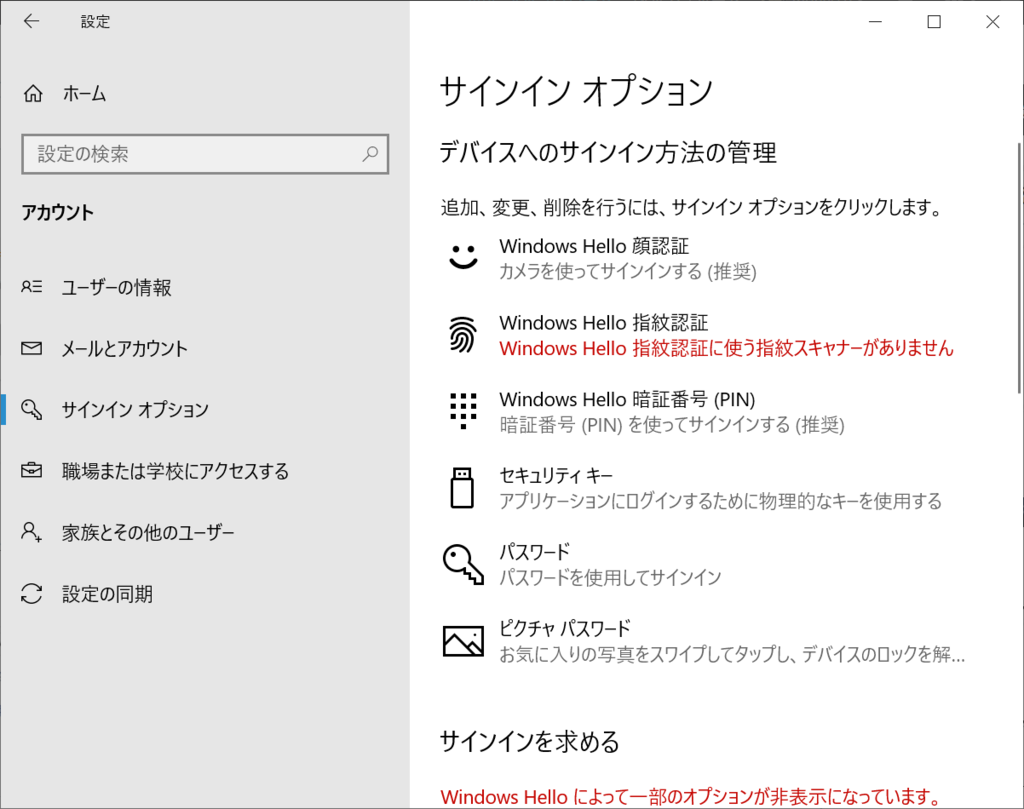Open ホーム in the sidebar
This screenshot has height=809, width=1024.
click(205, 94)
